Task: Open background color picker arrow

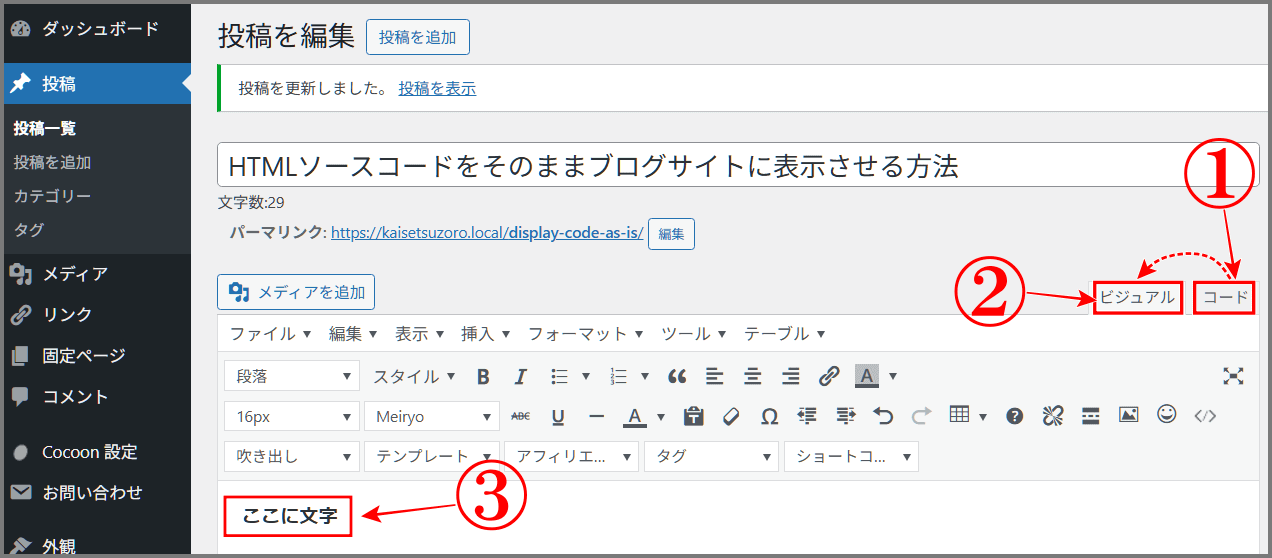Action: coord(893,377)
